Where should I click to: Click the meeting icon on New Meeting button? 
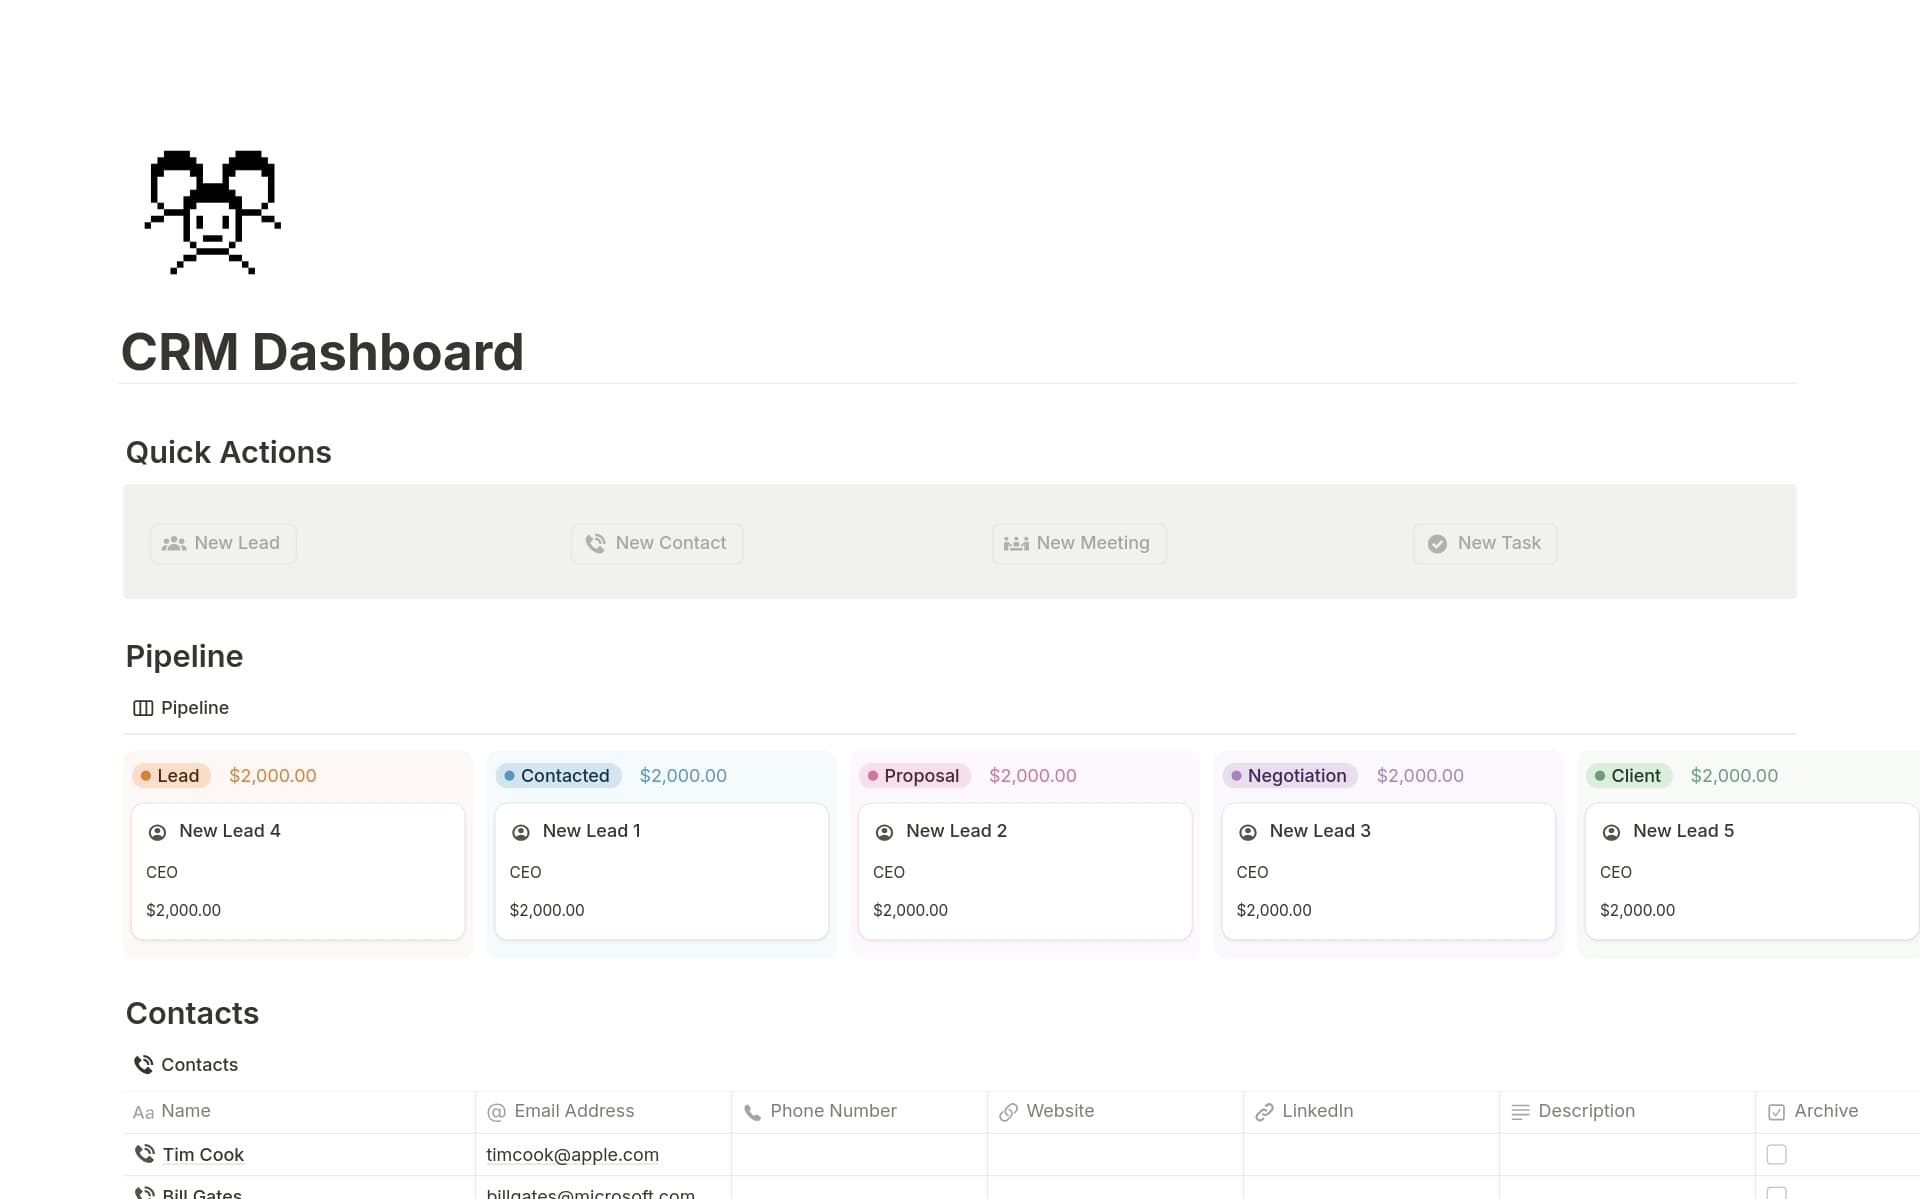(1016, 544)
